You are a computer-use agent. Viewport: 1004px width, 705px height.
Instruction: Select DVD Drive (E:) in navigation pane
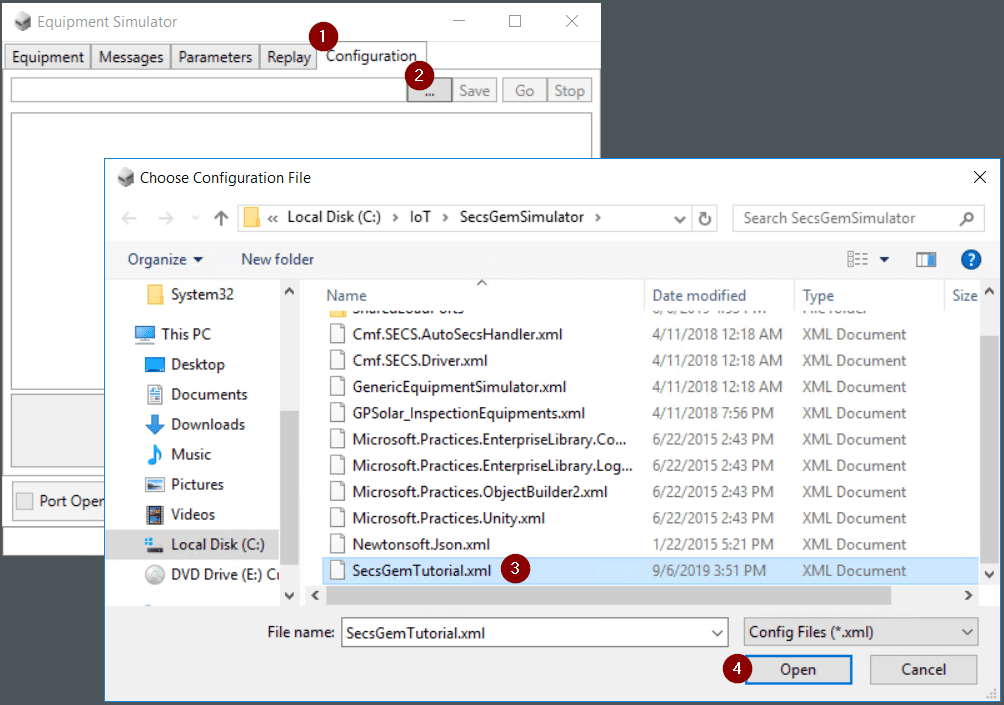tap(212, 575)
